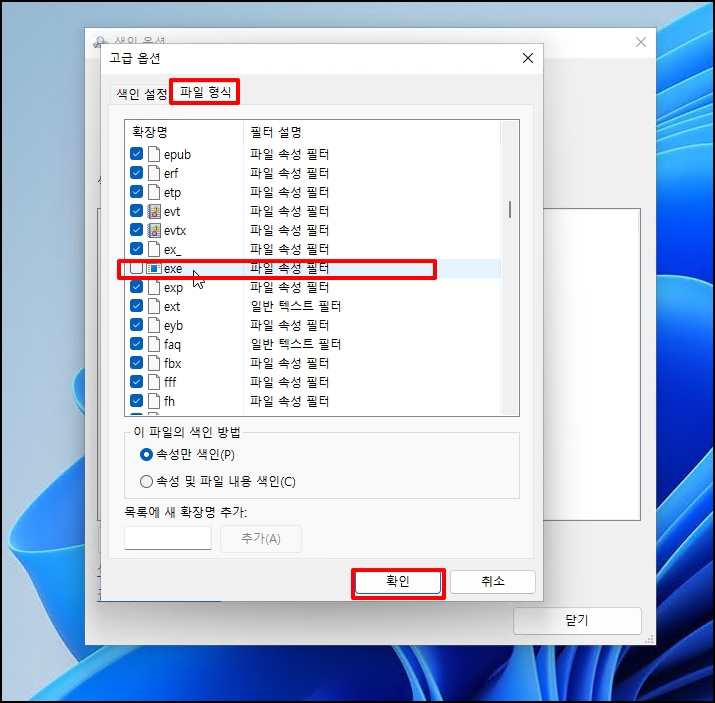
Task: Click the disabled 추가(A) button
Action: tap(261, 539)
